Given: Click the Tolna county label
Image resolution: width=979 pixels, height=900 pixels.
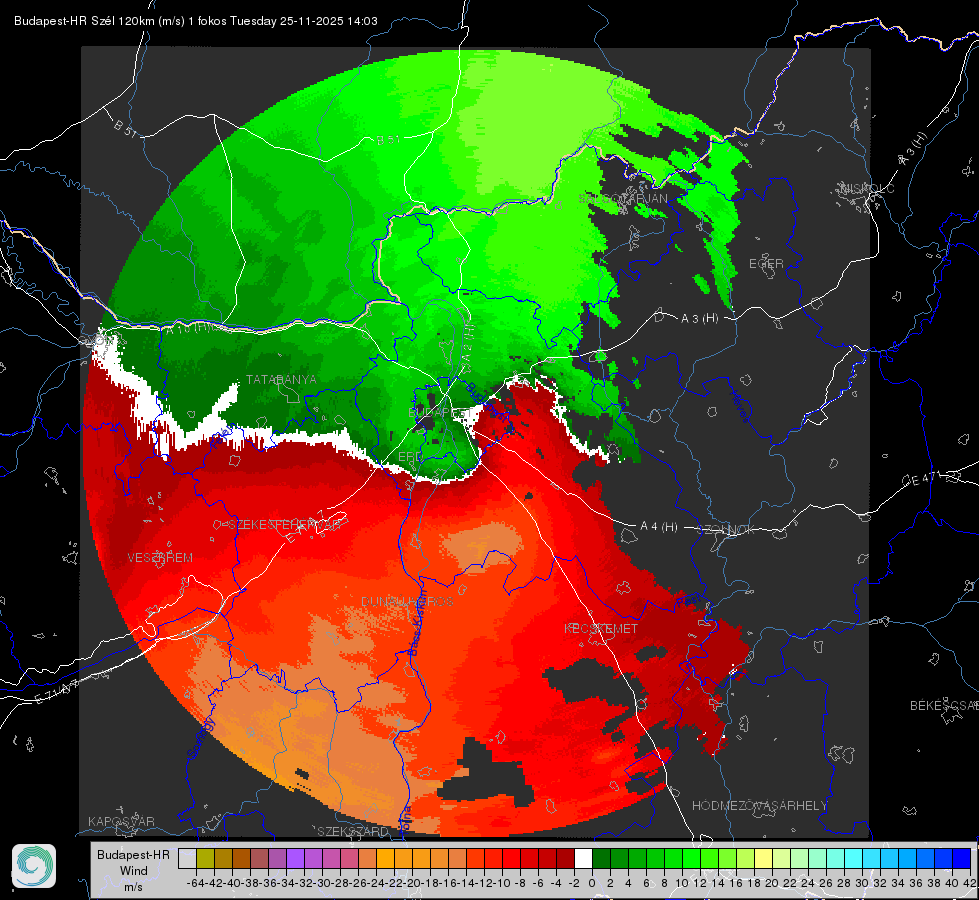Looking at the screenshot, I should click(405, 819).
